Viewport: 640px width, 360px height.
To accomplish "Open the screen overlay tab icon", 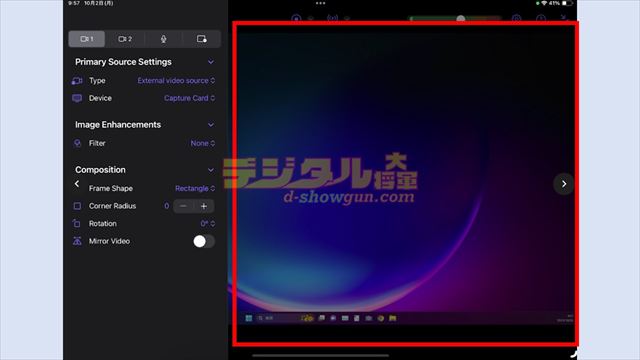I will (x=202, y=39).
